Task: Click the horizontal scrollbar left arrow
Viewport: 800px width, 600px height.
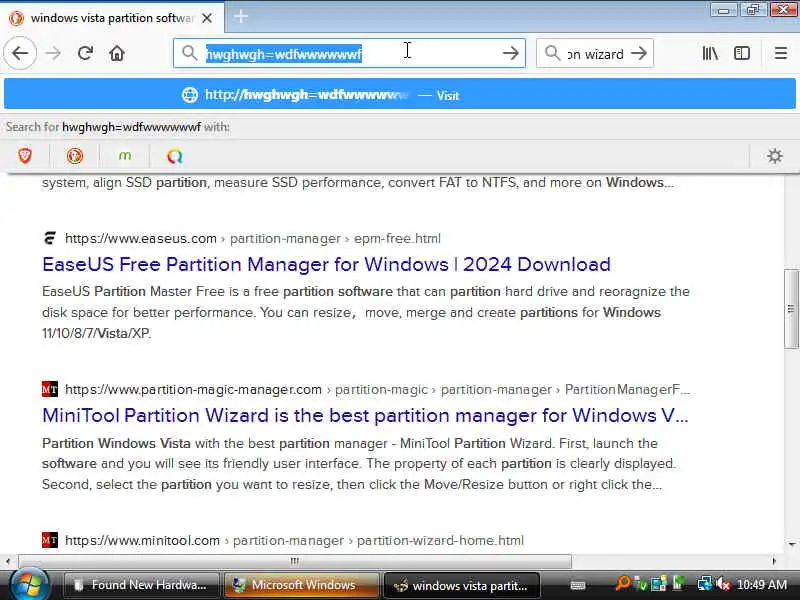Action: (x=8, y=561)
